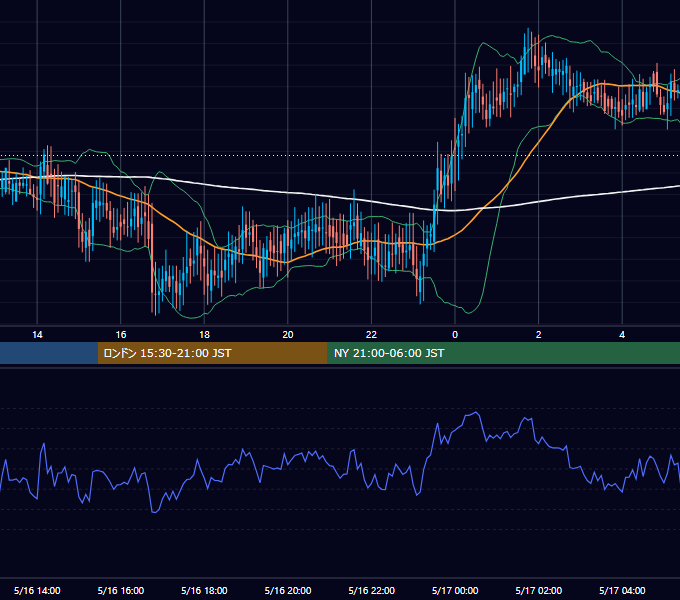Click the hour label 0 on price chart axis
The image size is (680, 600).
[455, 335]
